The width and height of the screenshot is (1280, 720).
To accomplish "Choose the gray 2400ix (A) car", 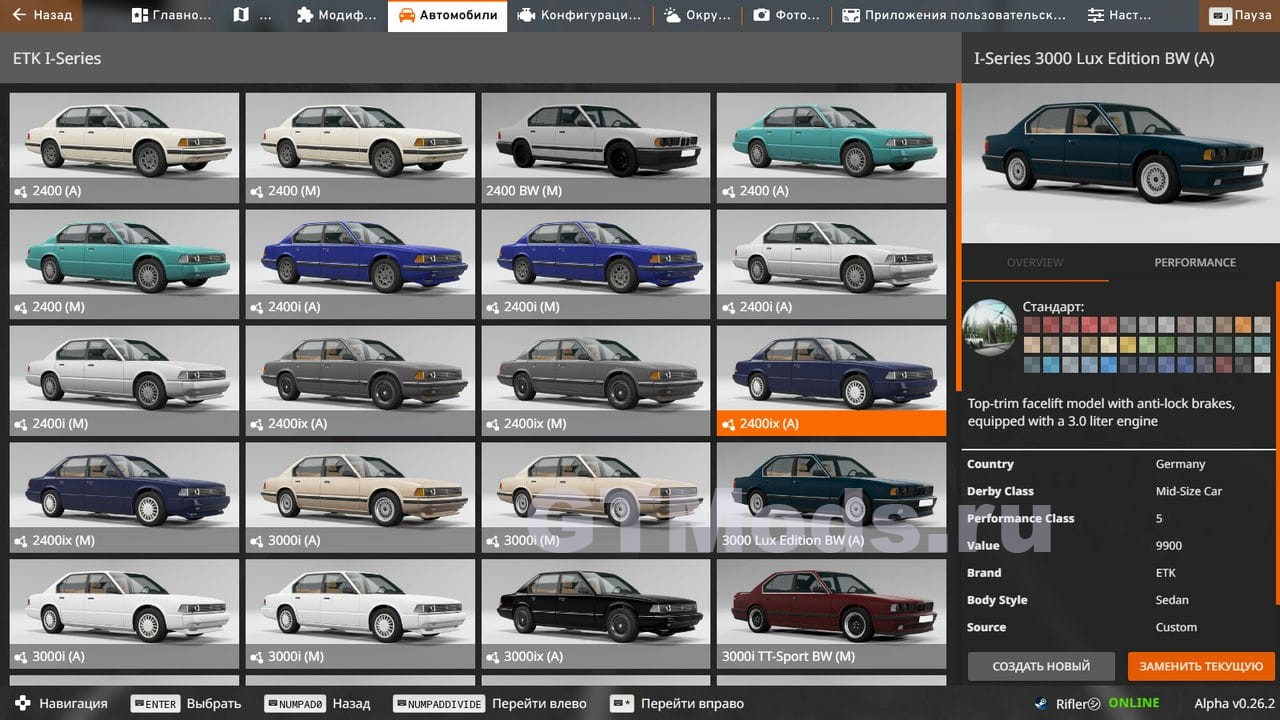I will (x=360, y=381).
